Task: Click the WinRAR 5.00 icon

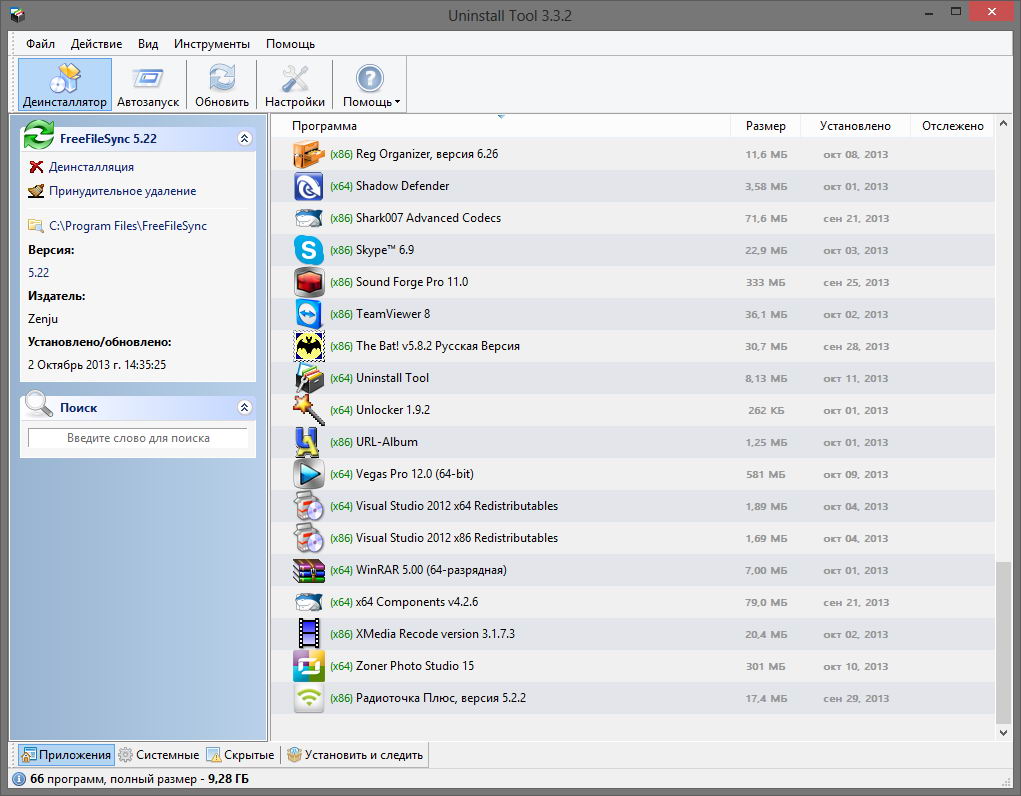Action: [309, 570]
